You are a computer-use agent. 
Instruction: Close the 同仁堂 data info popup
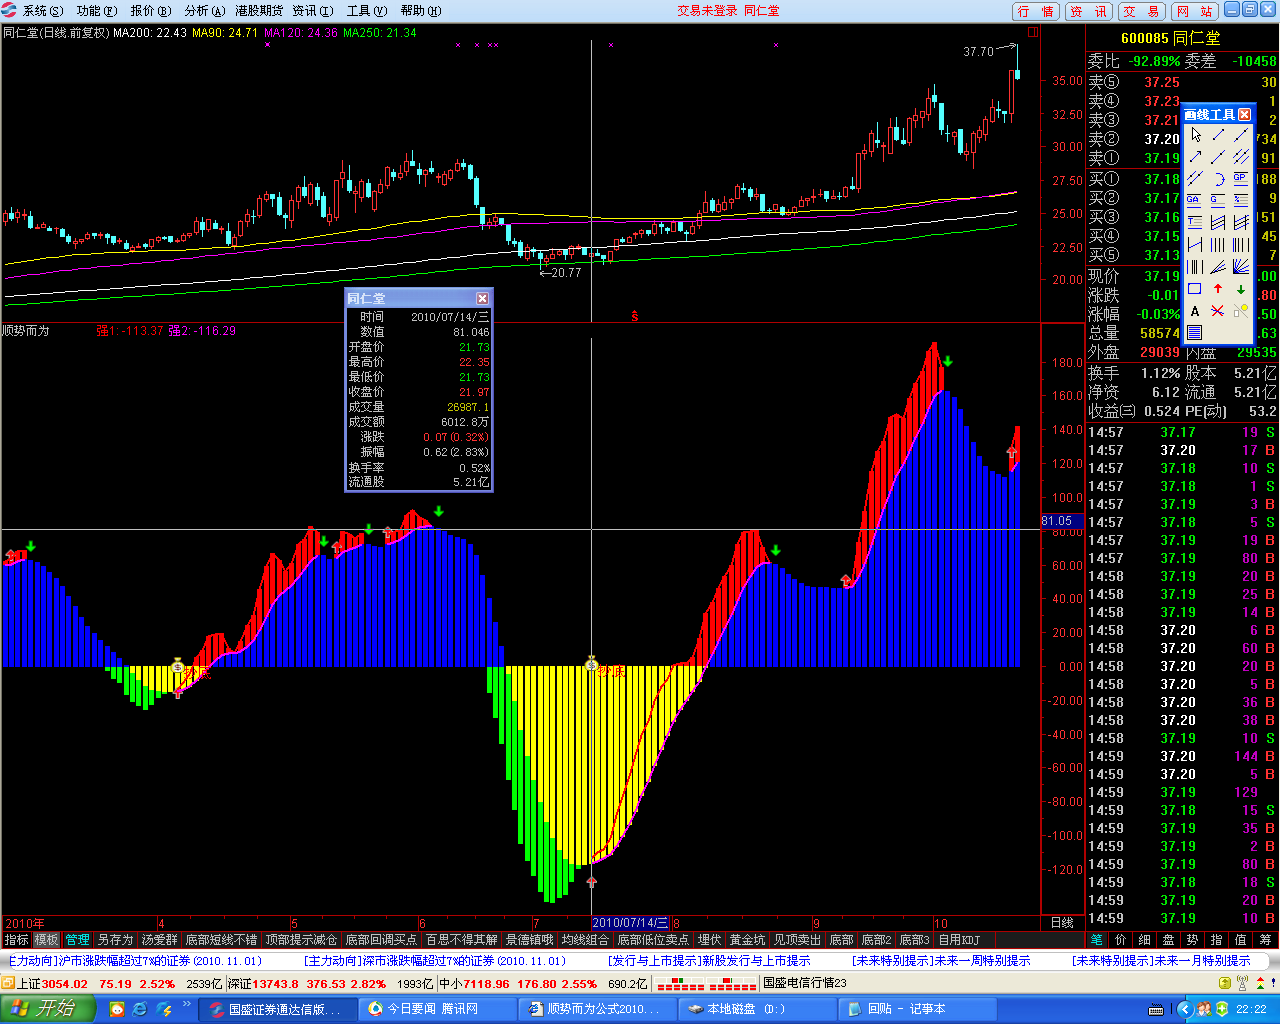pyautogui.click(x=482, y=298)
